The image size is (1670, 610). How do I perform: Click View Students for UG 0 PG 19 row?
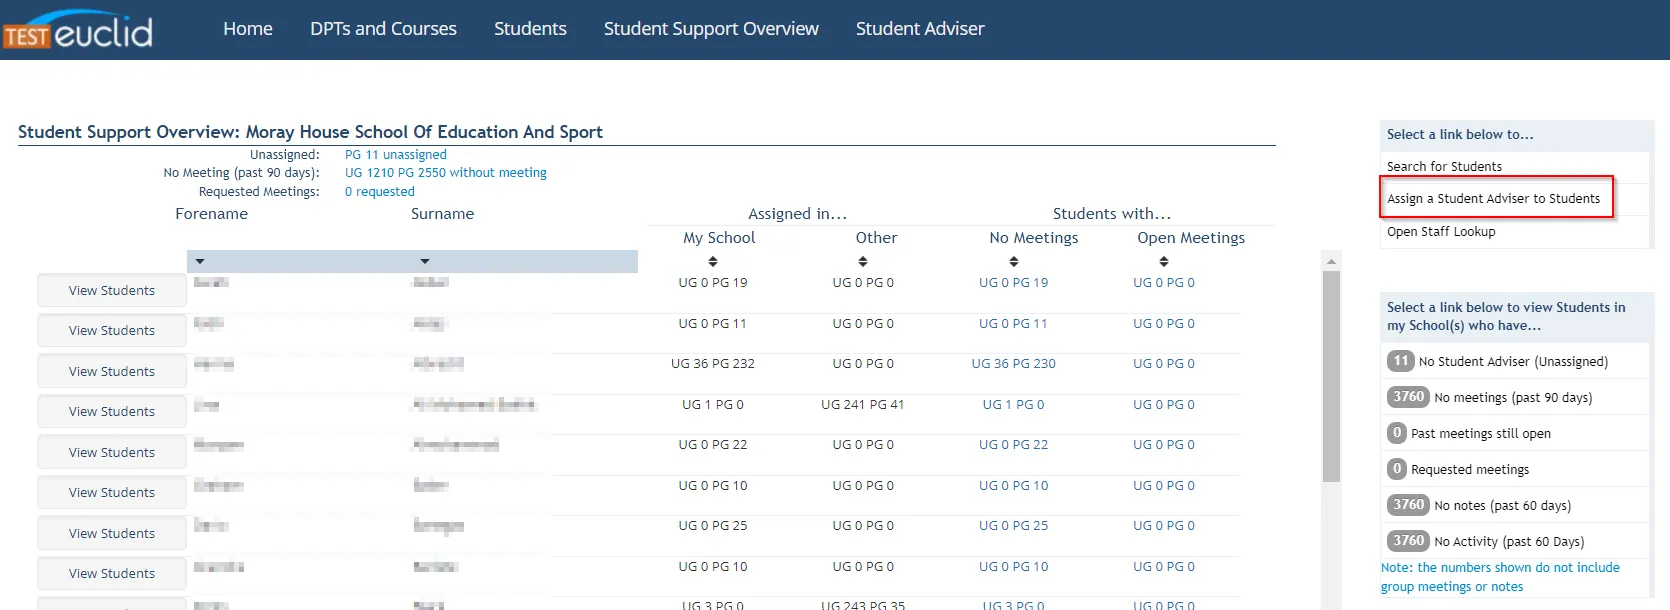pyautogui.click(x=112, y=290)
